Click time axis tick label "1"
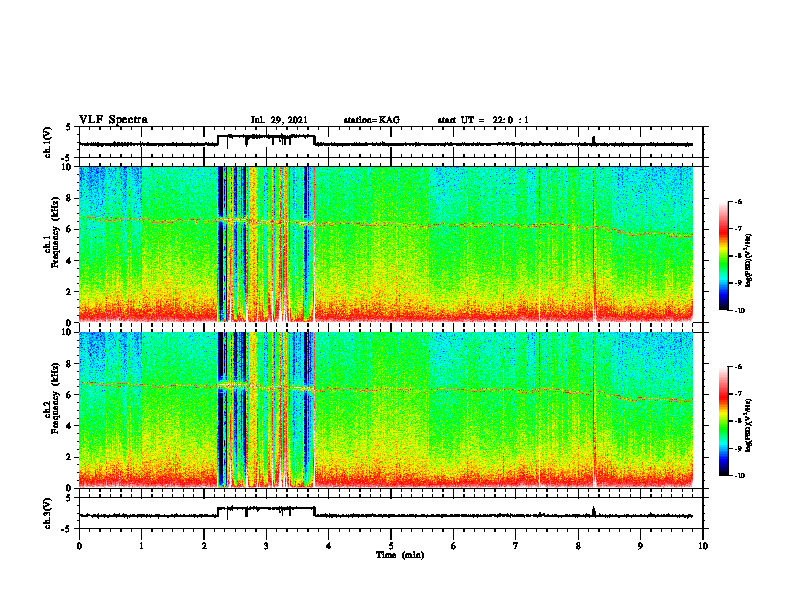This screenshot has height=612, width=792. 141,546
